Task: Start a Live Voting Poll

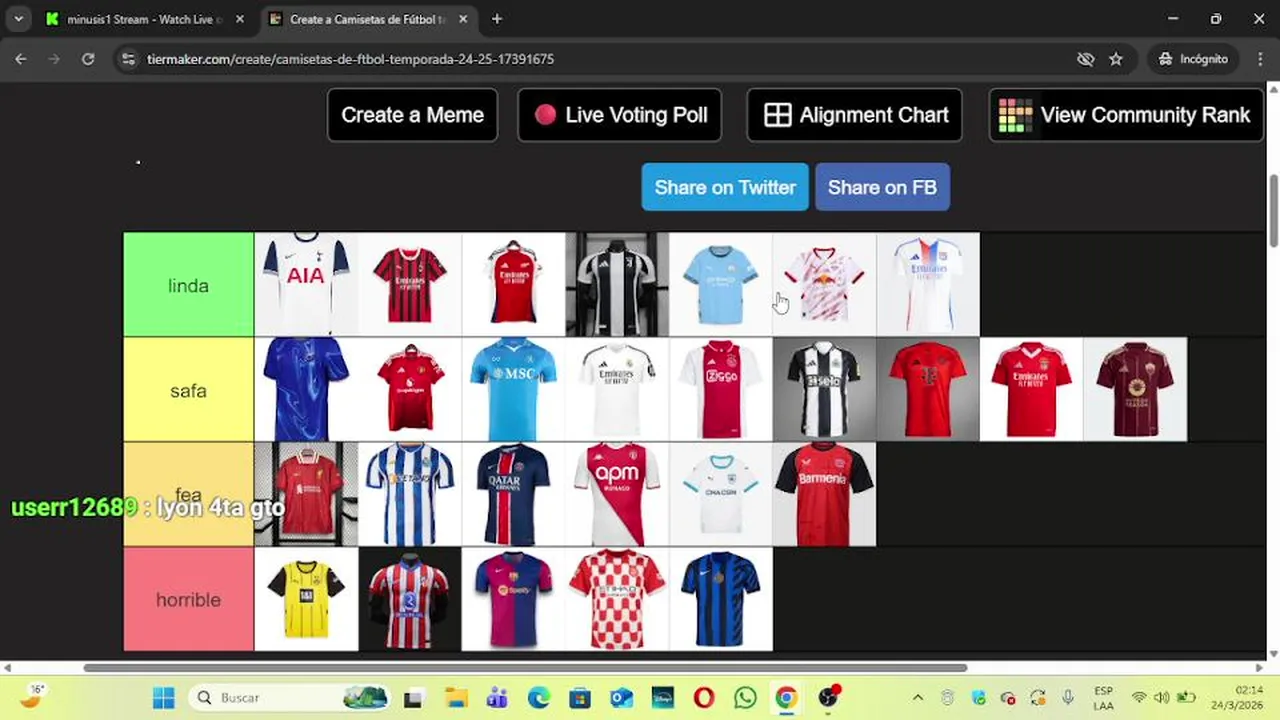Action: 620,115
